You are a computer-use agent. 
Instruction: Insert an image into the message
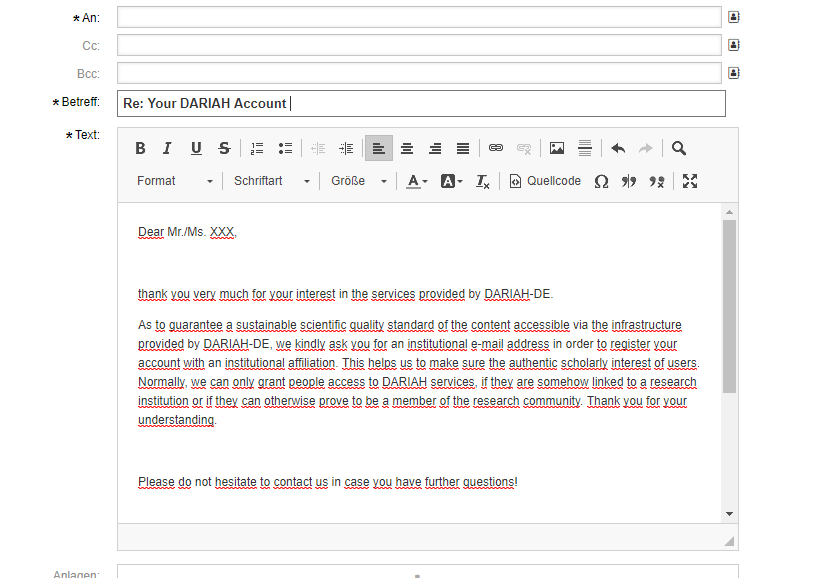(x=557, y=148)
